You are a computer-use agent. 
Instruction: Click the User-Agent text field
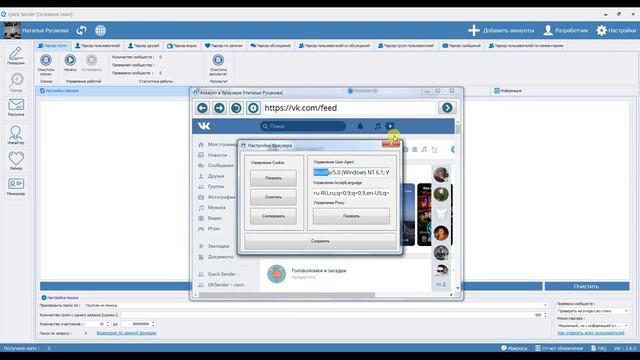(x=351, y=172)
